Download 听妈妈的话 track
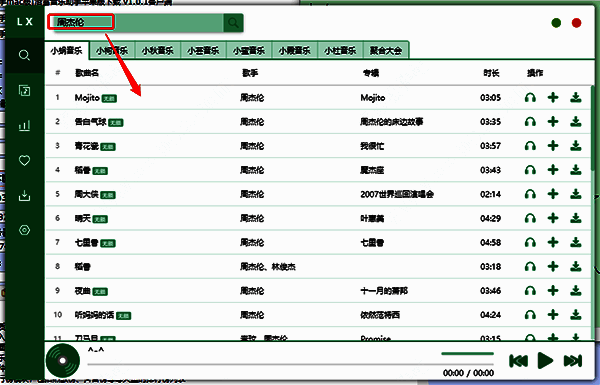This screenshot has width=600, height=385. coord(576,315)
